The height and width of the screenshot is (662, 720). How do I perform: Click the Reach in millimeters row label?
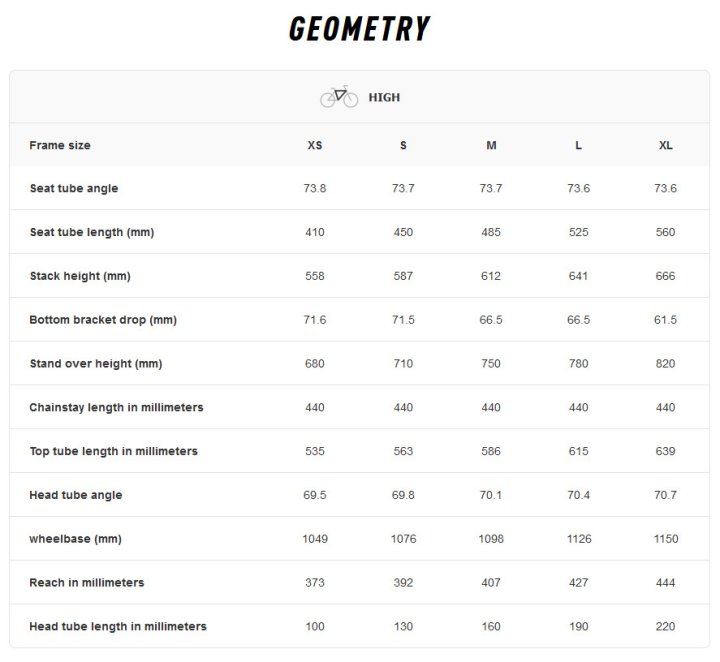87,583
